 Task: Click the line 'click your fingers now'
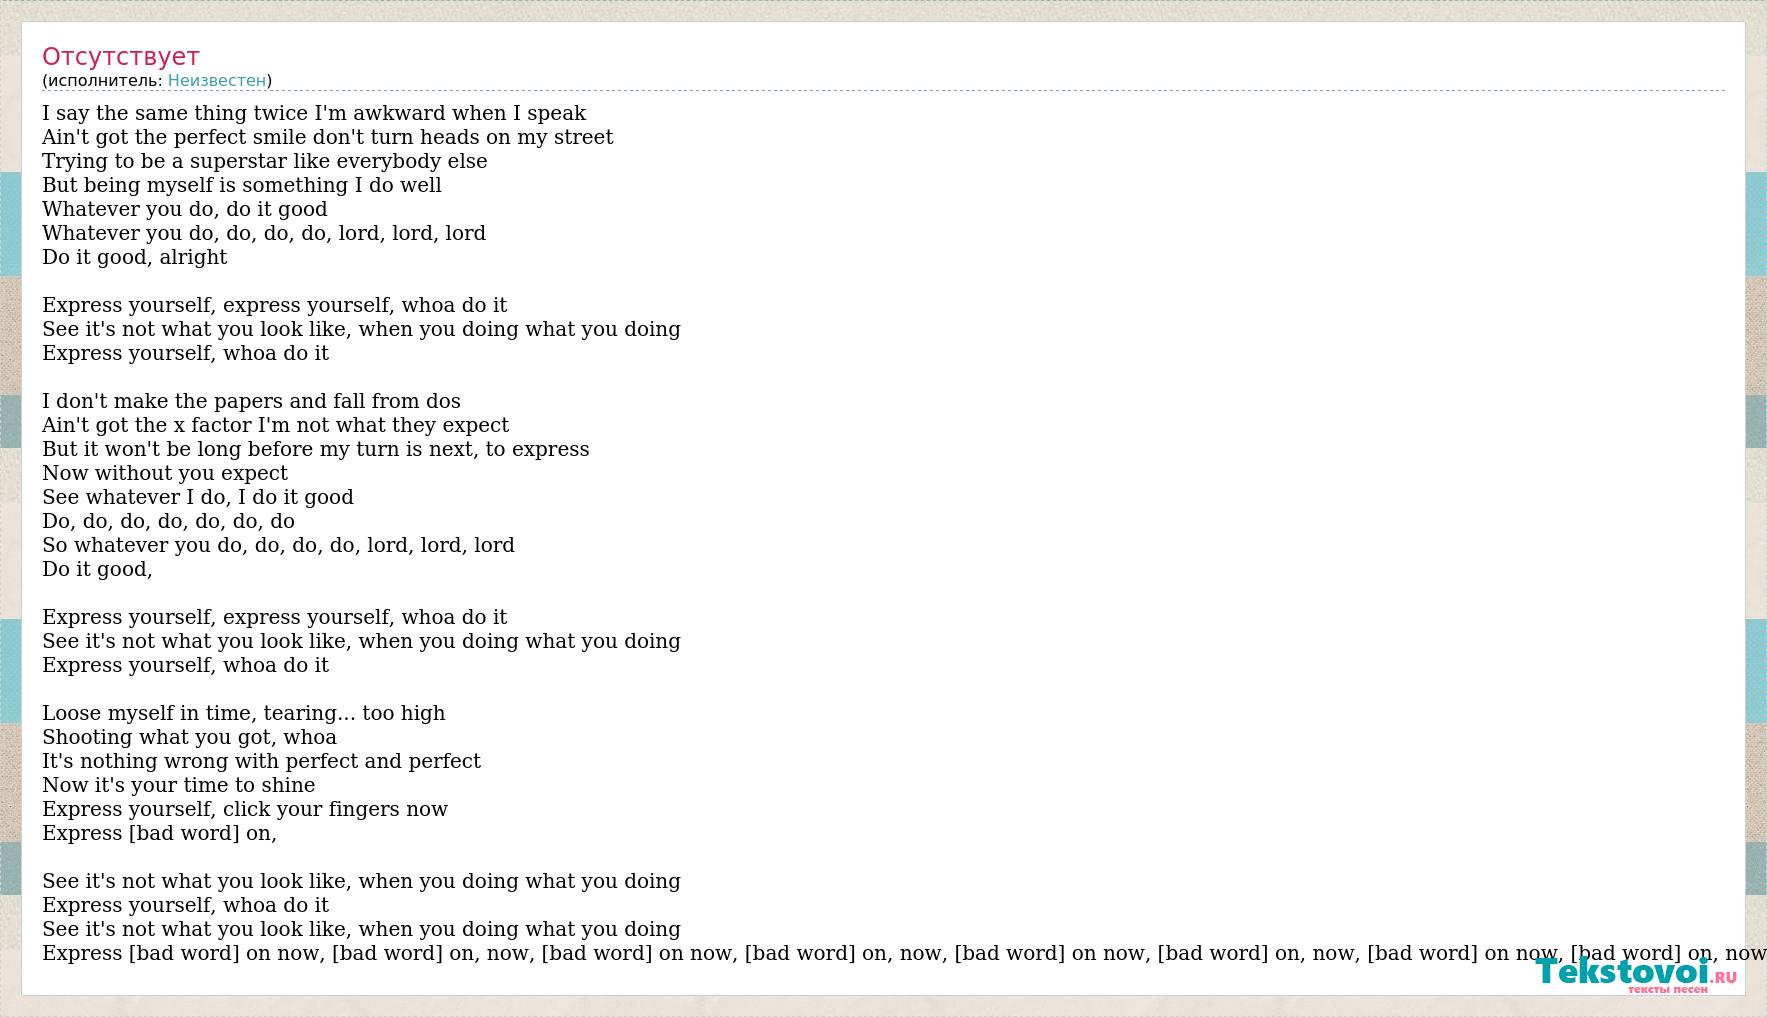(x=245, y=809)
